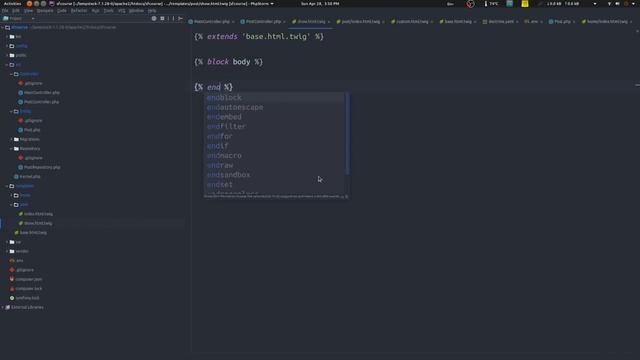The image size is (640, 360).
Task: Open the clock showing Sun Apr 28
Action: [x=320, y=4]
